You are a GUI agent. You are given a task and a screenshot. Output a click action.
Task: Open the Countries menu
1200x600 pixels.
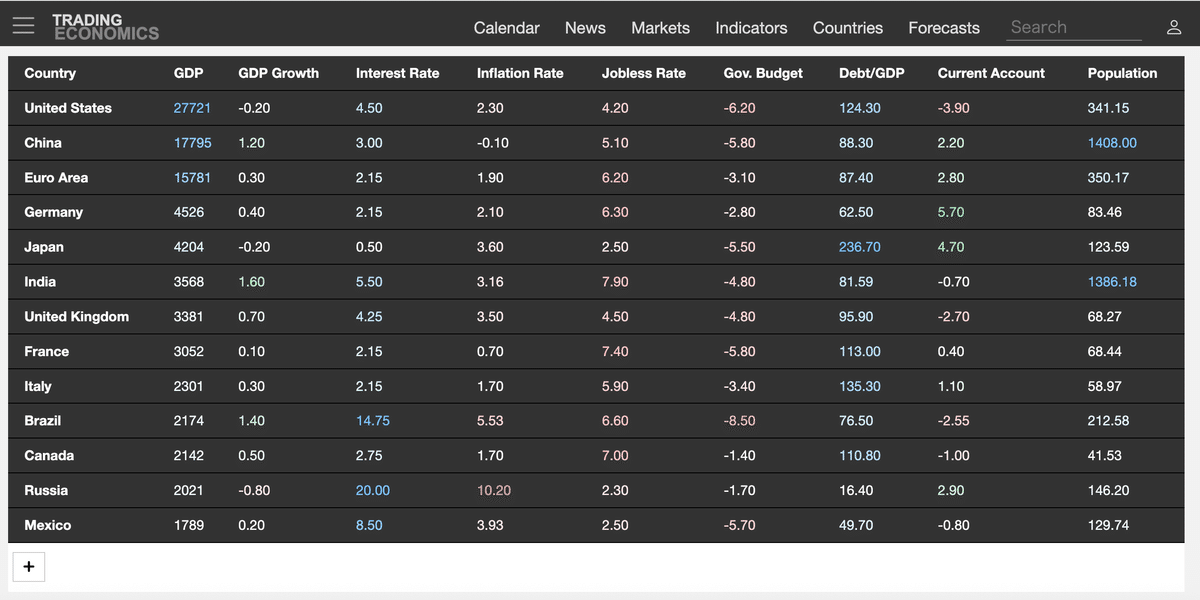pyautogui.click(x=847, y=28)
